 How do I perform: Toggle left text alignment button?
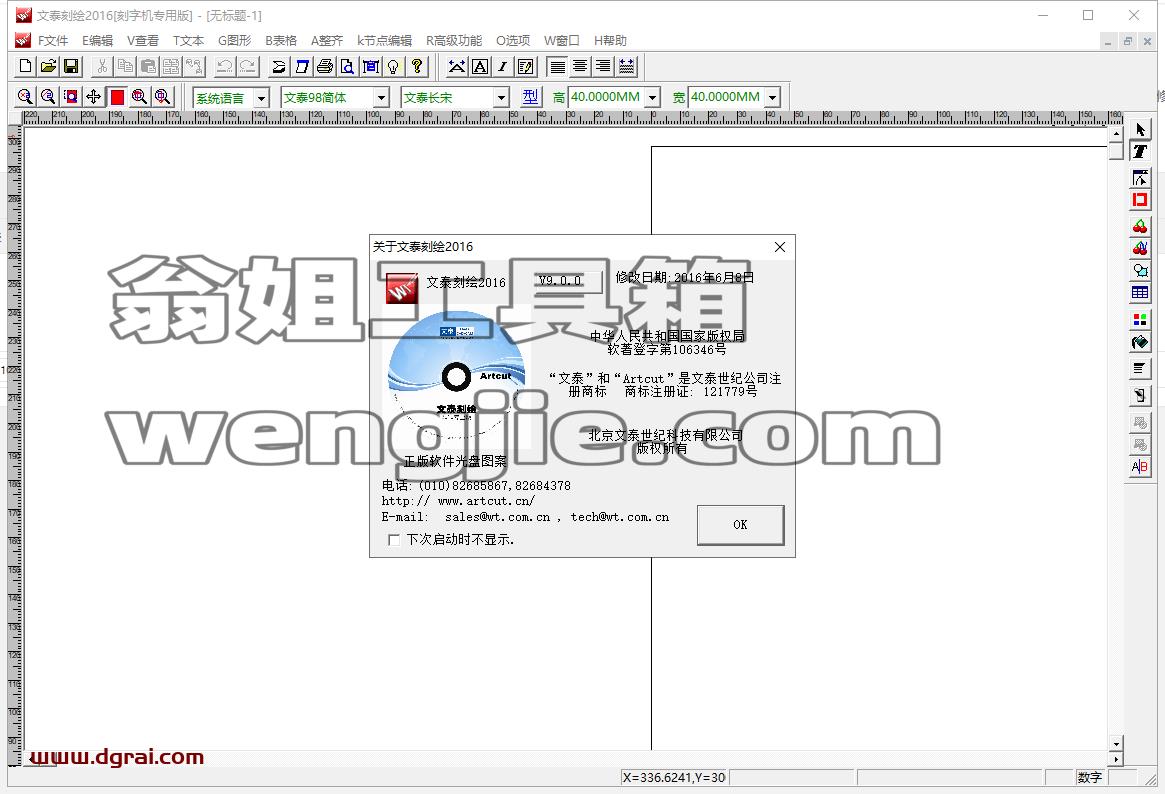pos(557,67)
